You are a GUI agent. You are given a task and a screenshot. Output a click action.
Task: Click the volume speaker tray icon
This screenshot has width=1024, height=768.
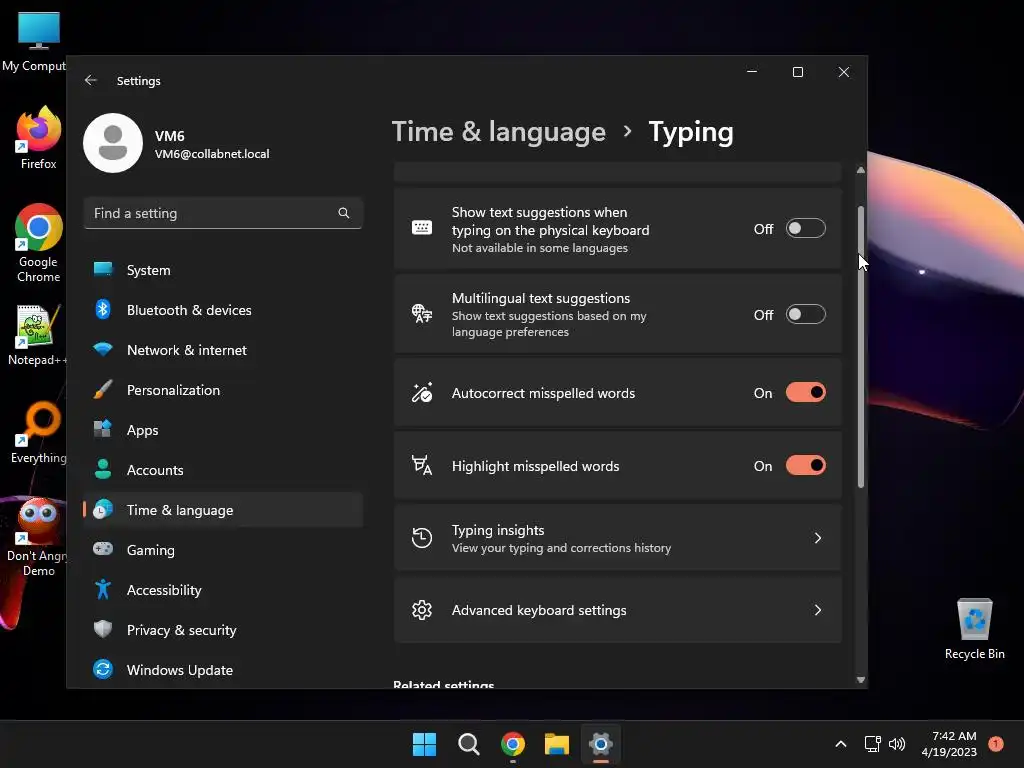click(x=897, y=744)
